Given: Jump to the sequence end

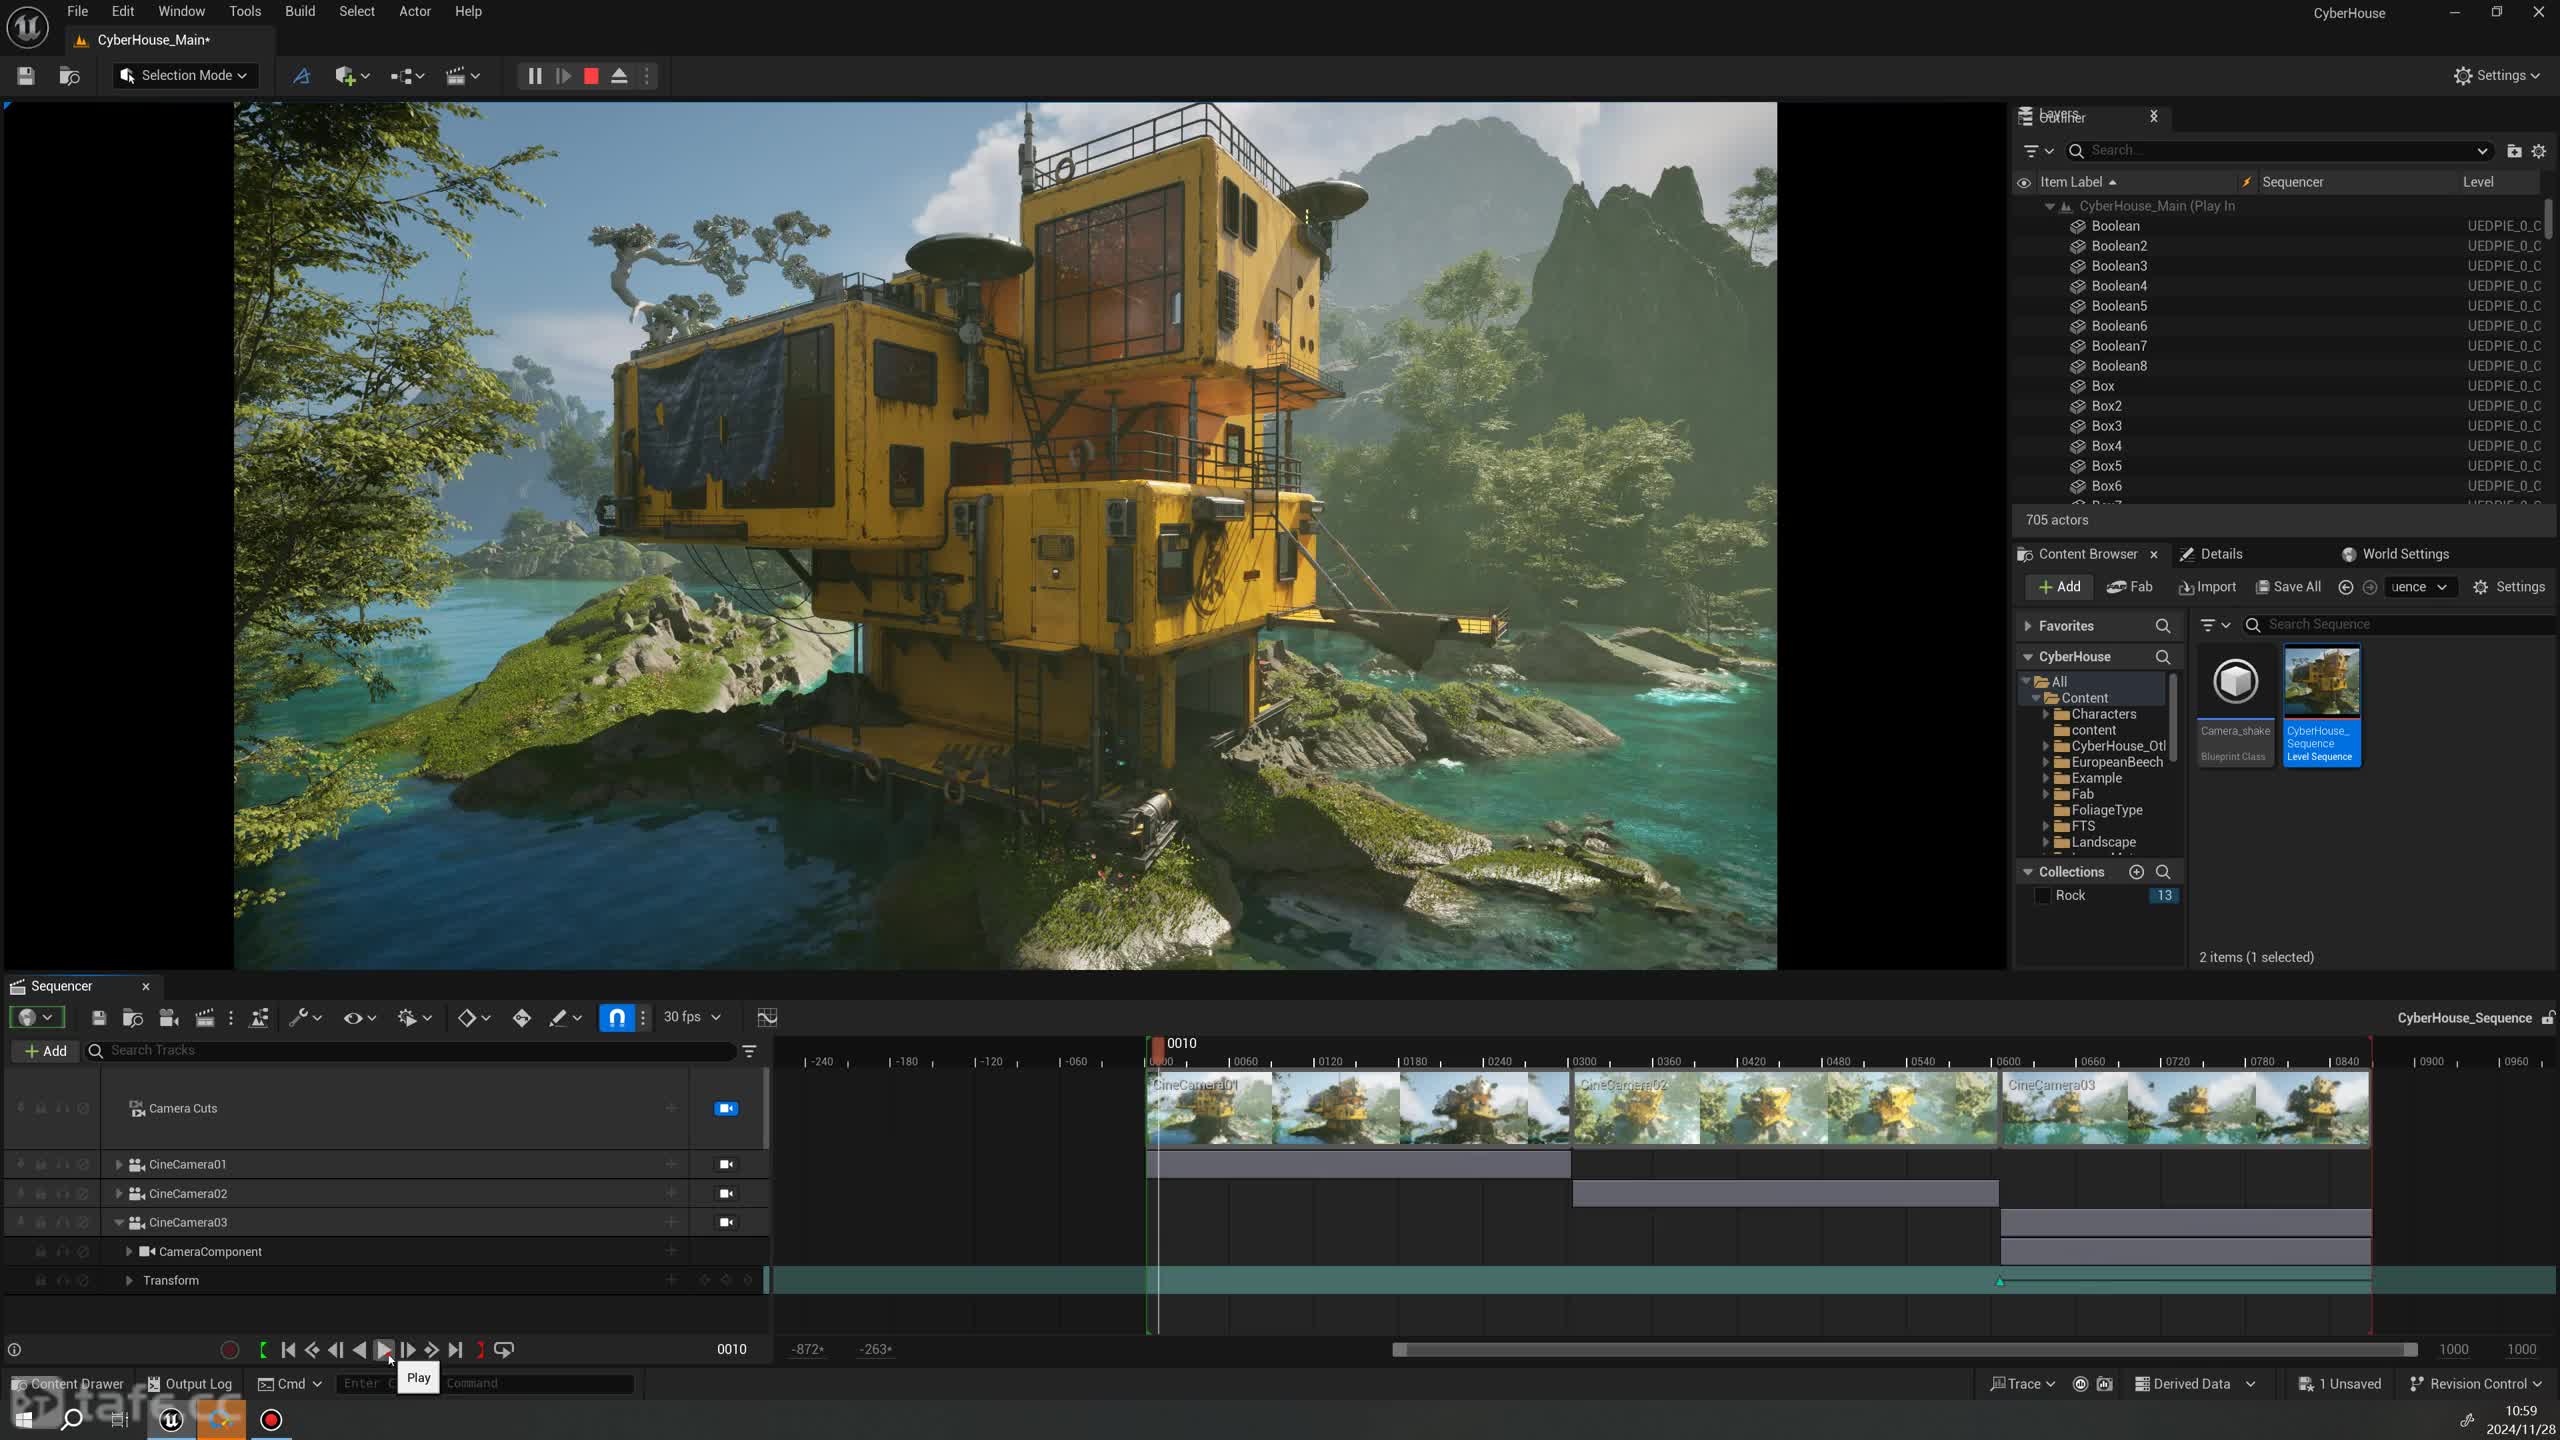Looking at the screenshot, I should 456,1350.
